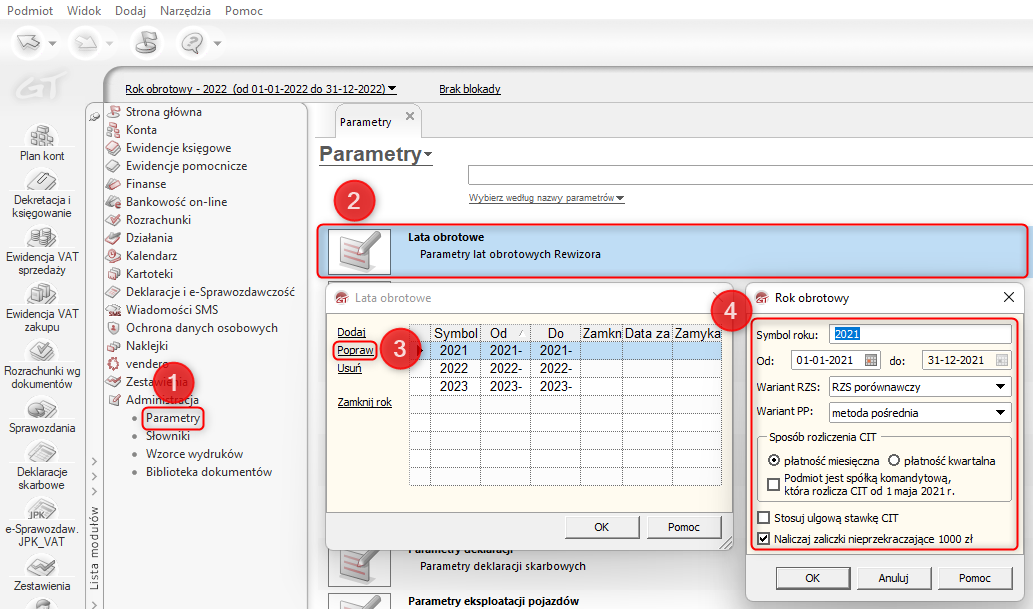Open calendar picker for do date

pos(1002,360)
